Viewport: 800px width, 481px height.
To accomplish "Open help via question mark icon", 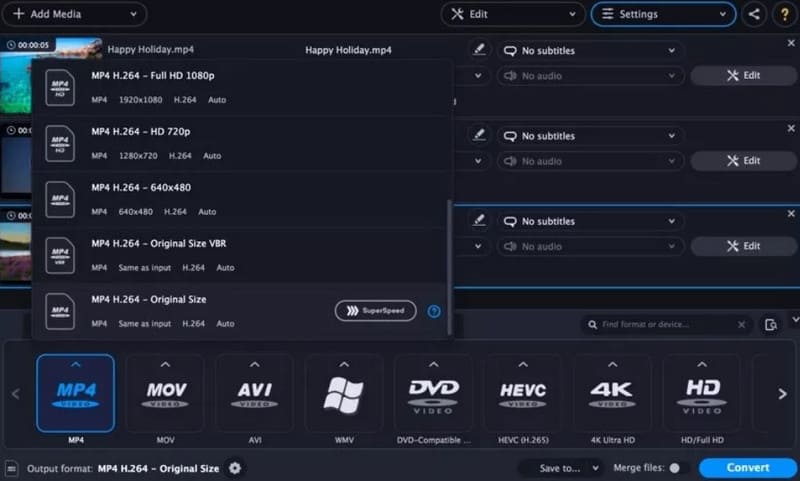I will (784, 14).
